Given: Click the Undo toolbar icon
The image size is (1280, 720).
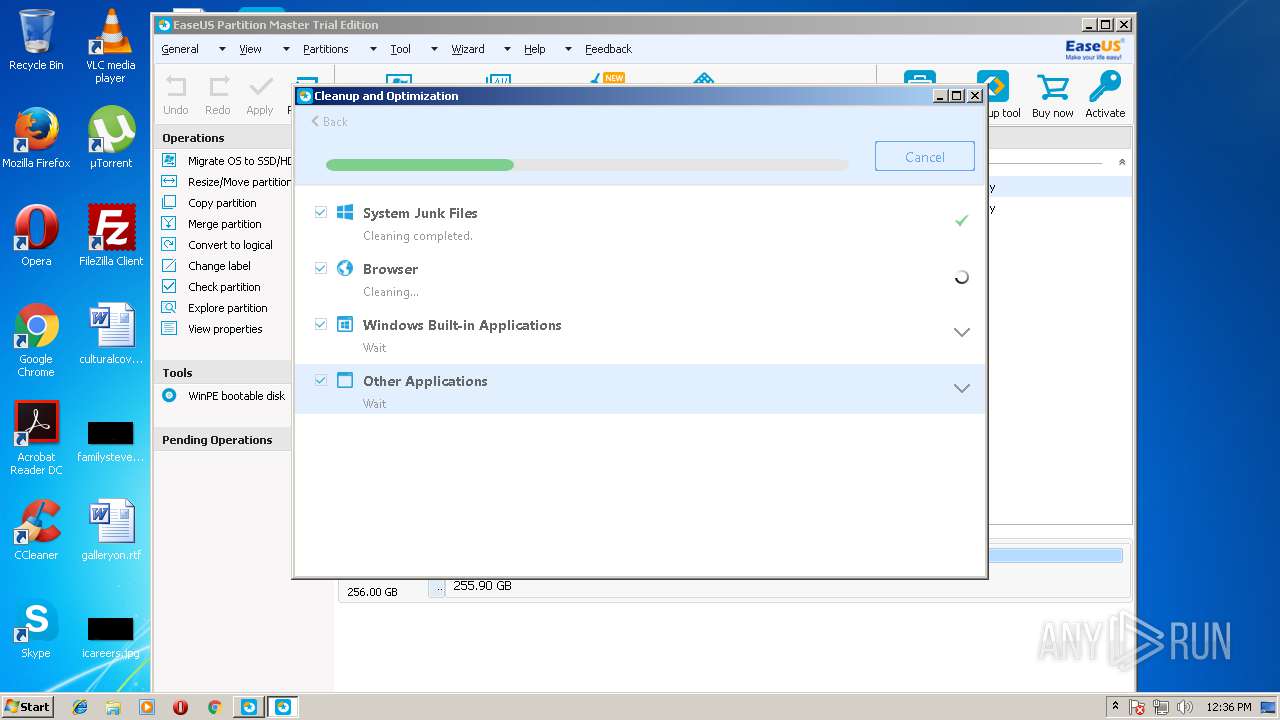Looking at the screenshot, I should tap(176, 87).
